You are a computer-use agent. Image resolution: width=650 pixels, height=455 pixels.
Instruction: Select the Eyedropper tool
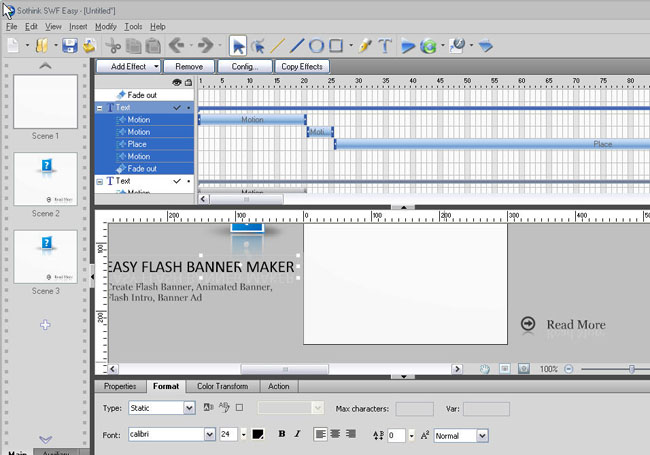[365, 46]
